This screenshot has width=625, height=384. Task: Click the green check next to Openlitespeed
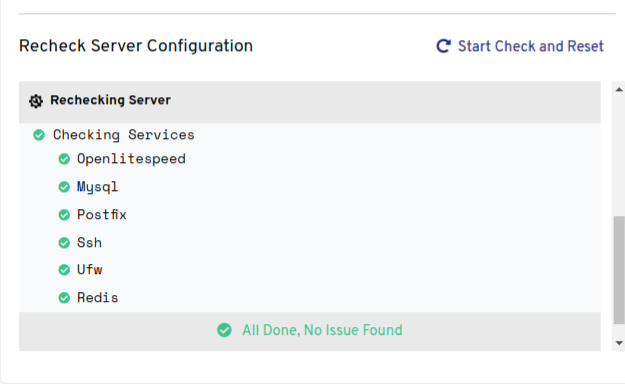coord(64,159)
